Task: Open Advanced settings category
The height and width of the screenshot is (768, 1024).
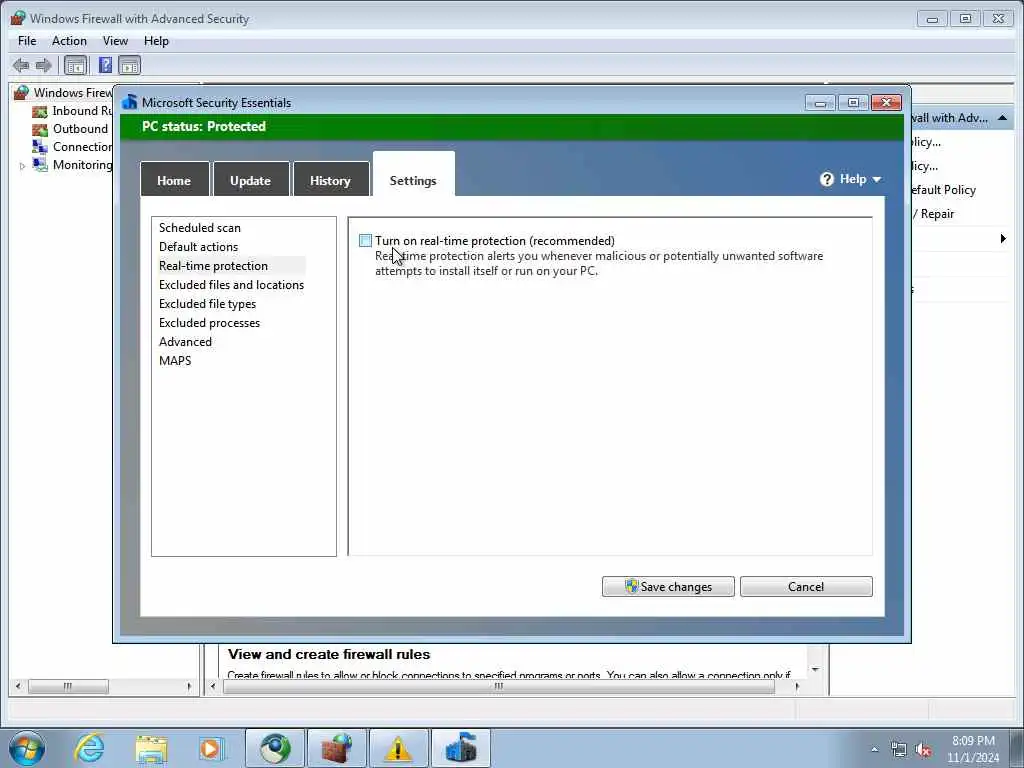Action: point(185,342)
